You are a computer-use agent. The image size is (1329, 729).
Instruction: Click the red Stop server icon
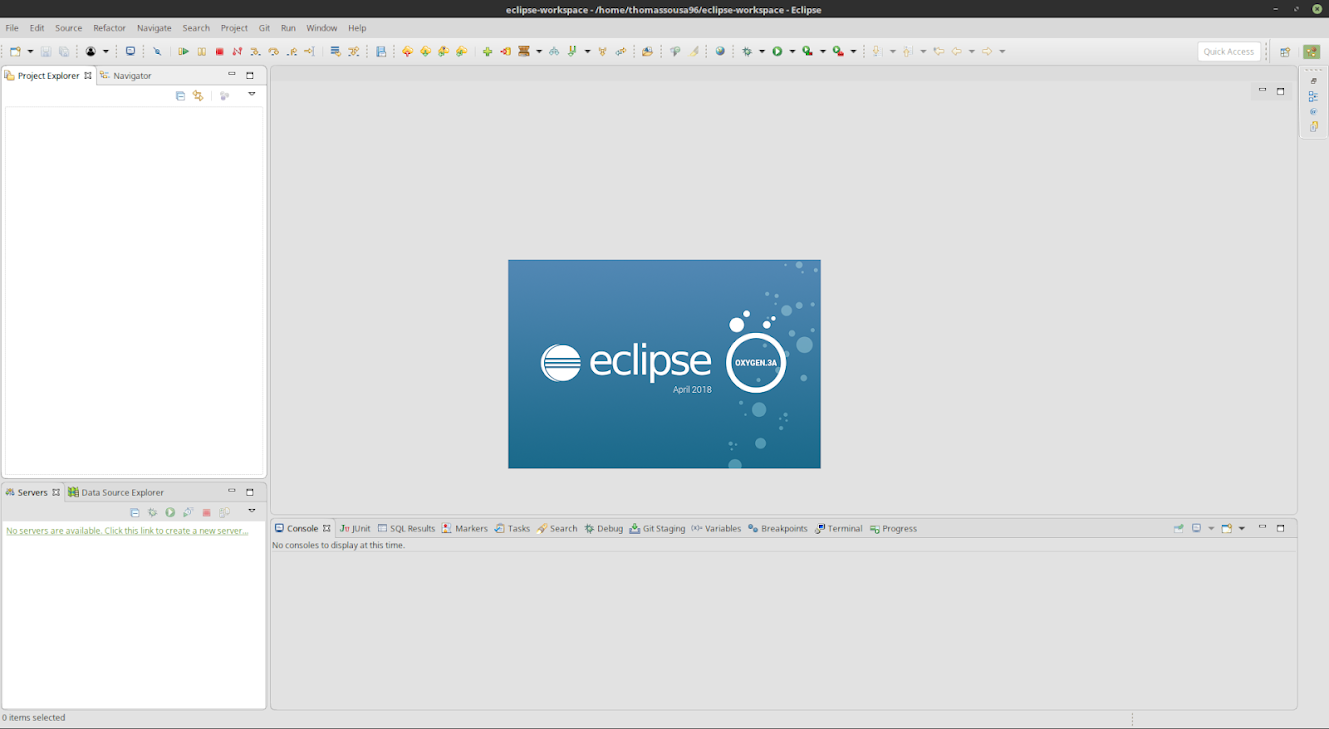[x=206, y=513]
